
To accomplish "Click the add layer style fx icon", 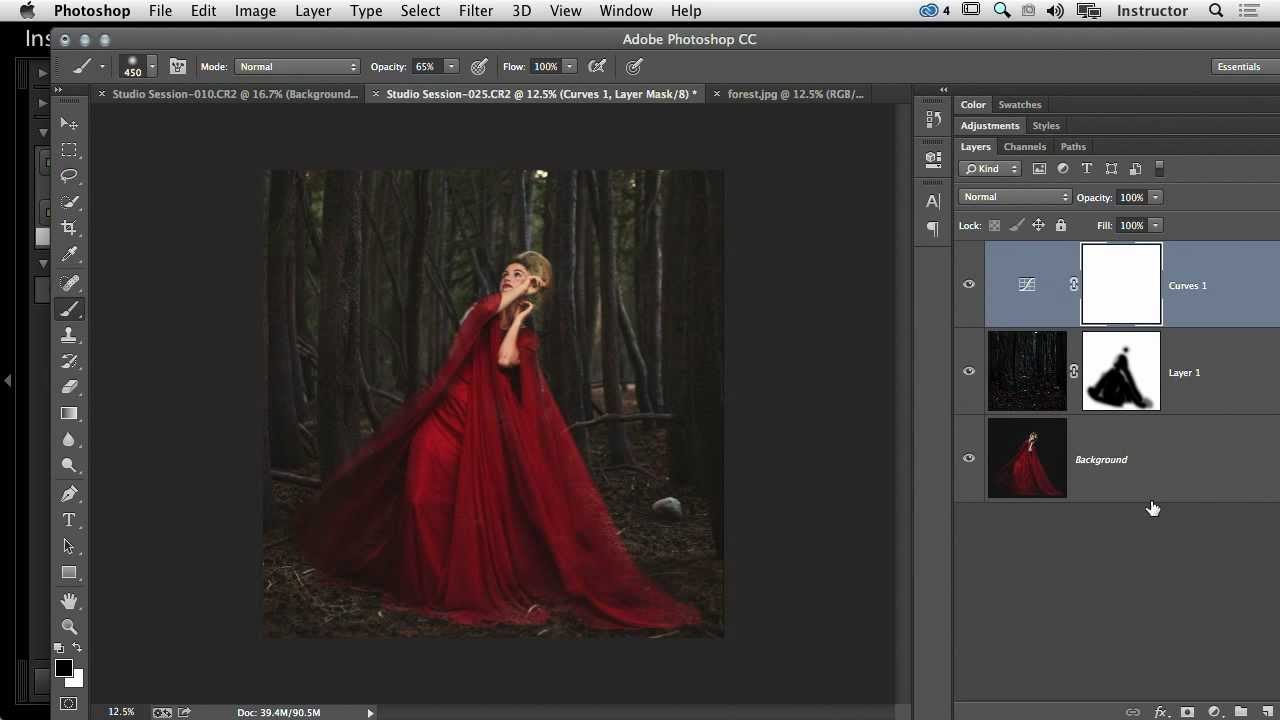I will click(1161, 712).
